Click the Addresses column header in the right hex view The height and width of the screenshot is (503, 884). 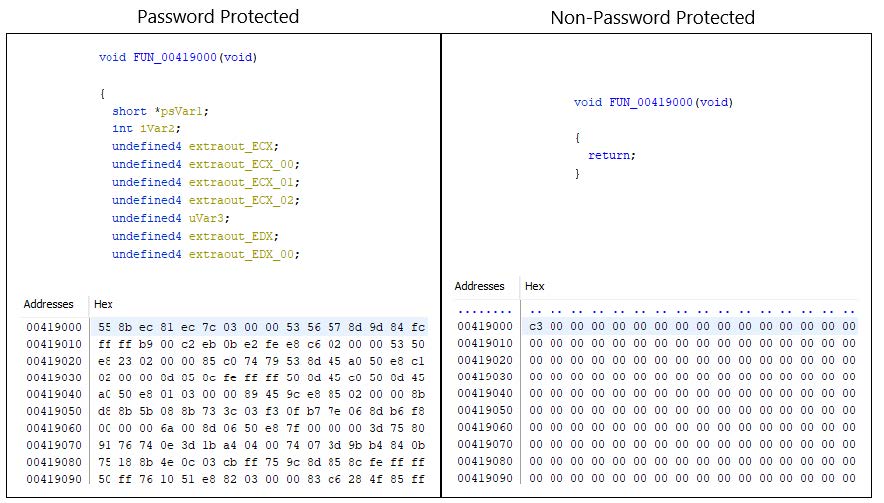click(479, 286)
